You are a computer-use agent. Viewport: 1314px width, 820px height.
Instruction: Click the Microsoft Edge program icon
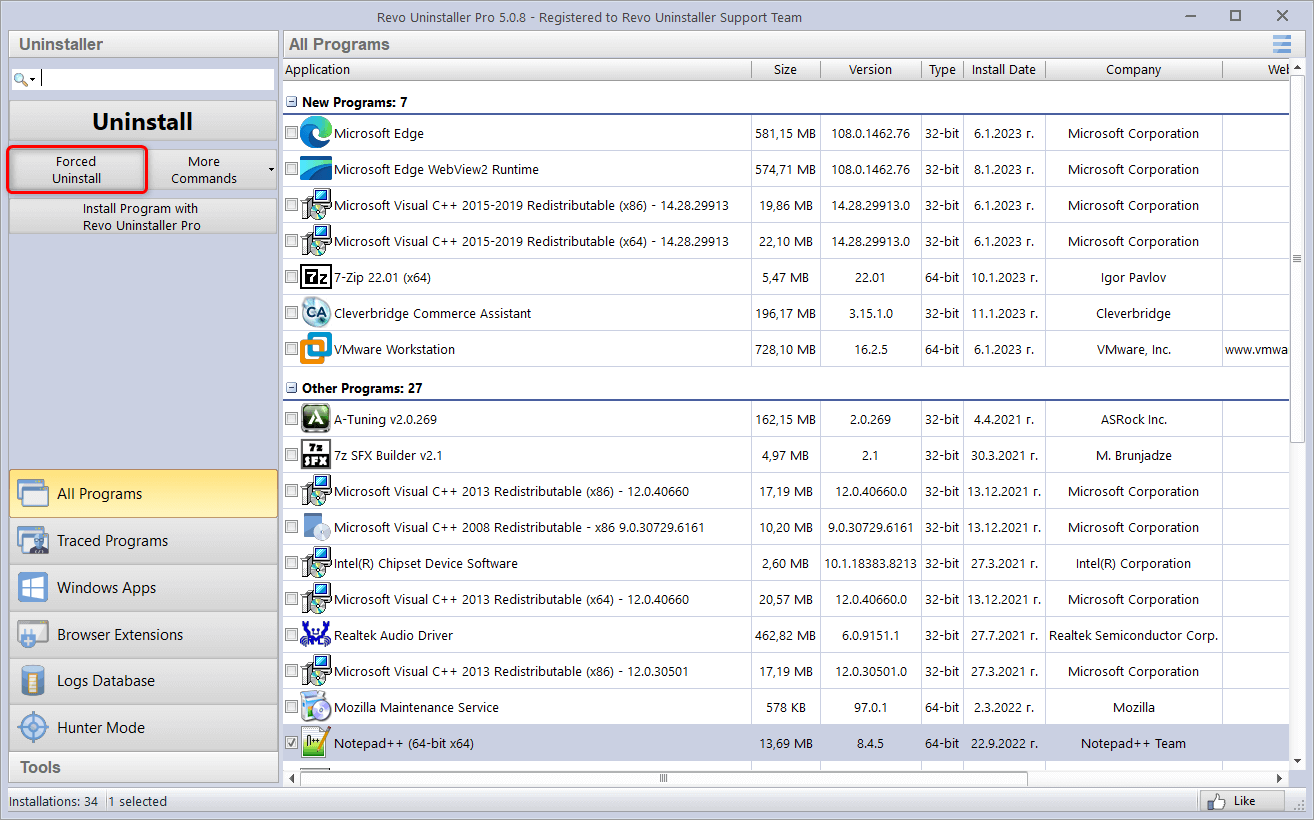316,133
